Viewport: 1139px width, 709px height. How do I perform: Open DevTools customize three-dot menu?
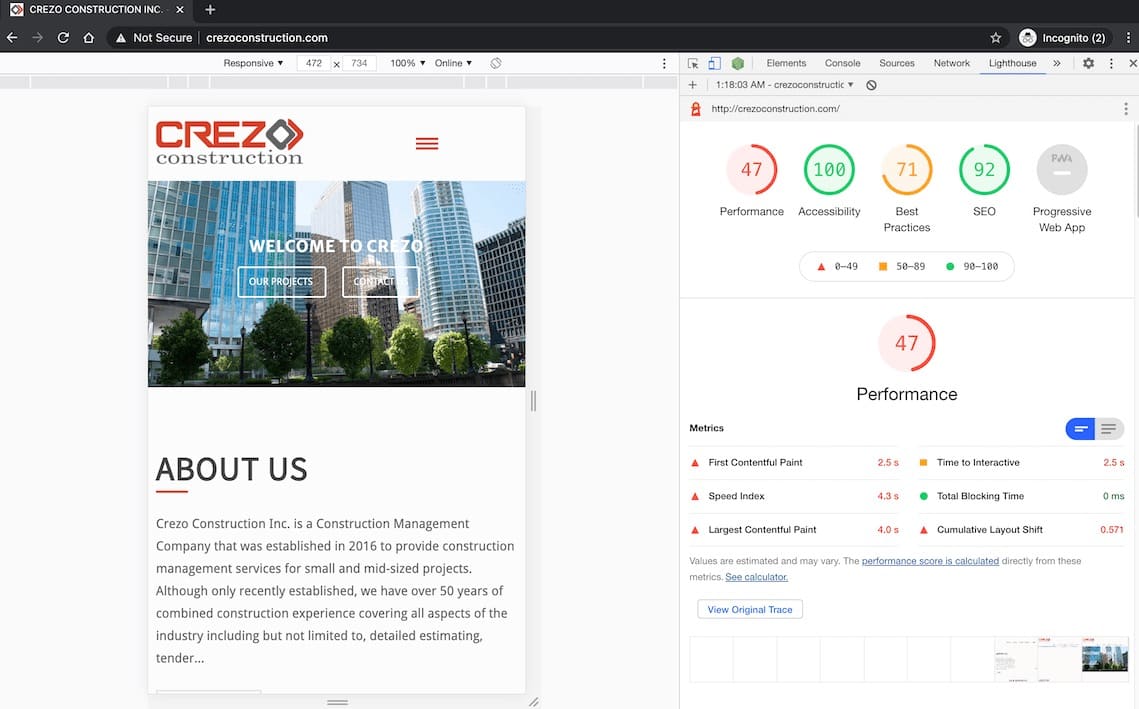coord(1111,63)
